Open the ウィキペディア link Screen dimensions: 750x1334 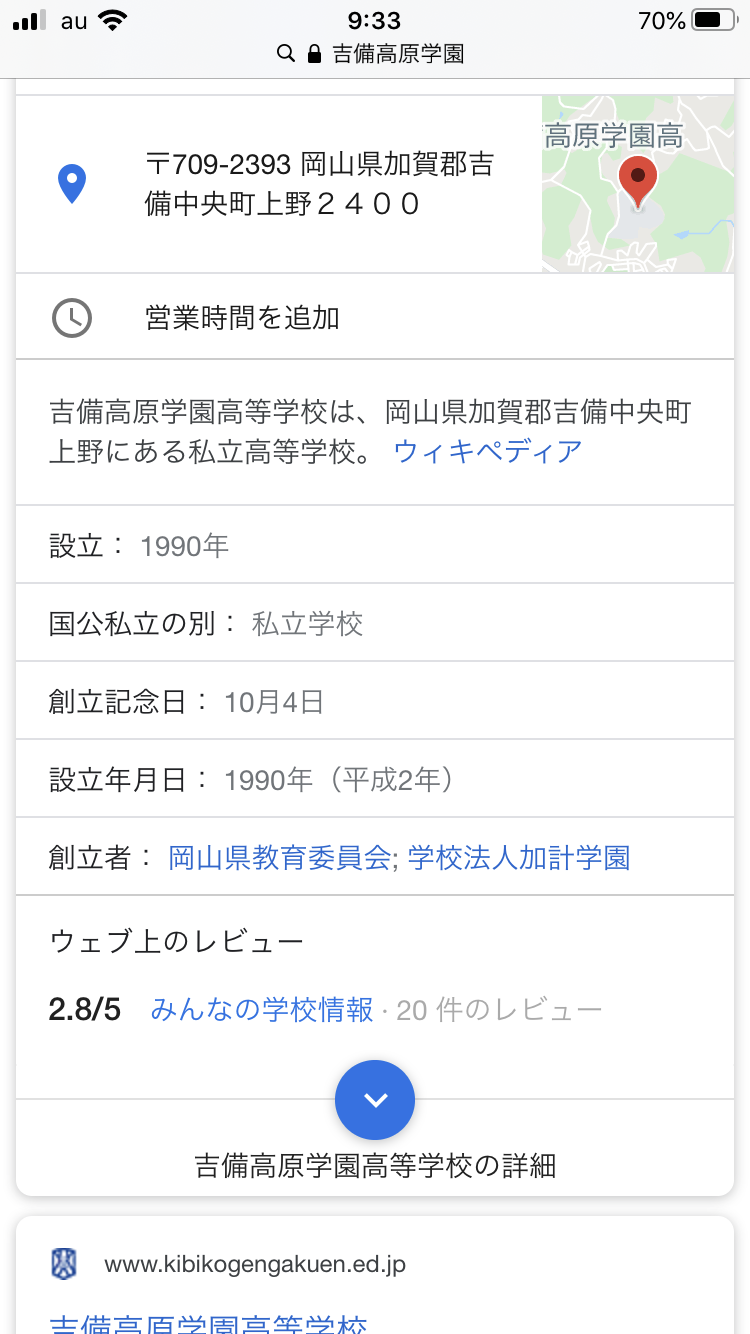pos(488,451)
